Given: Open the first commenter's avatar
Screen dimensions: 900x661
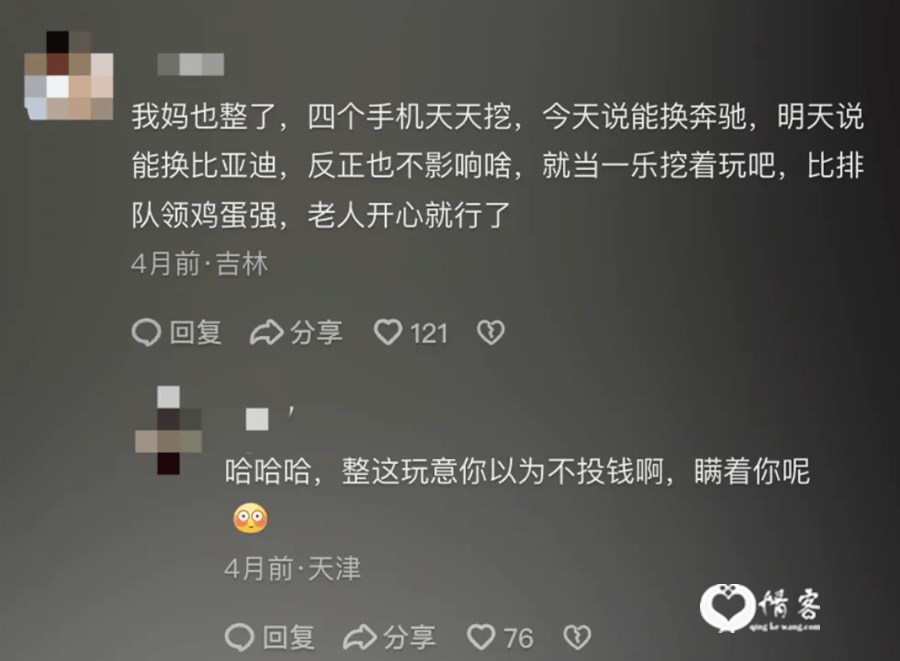Looking at the screenshot, I should [69, 75].
